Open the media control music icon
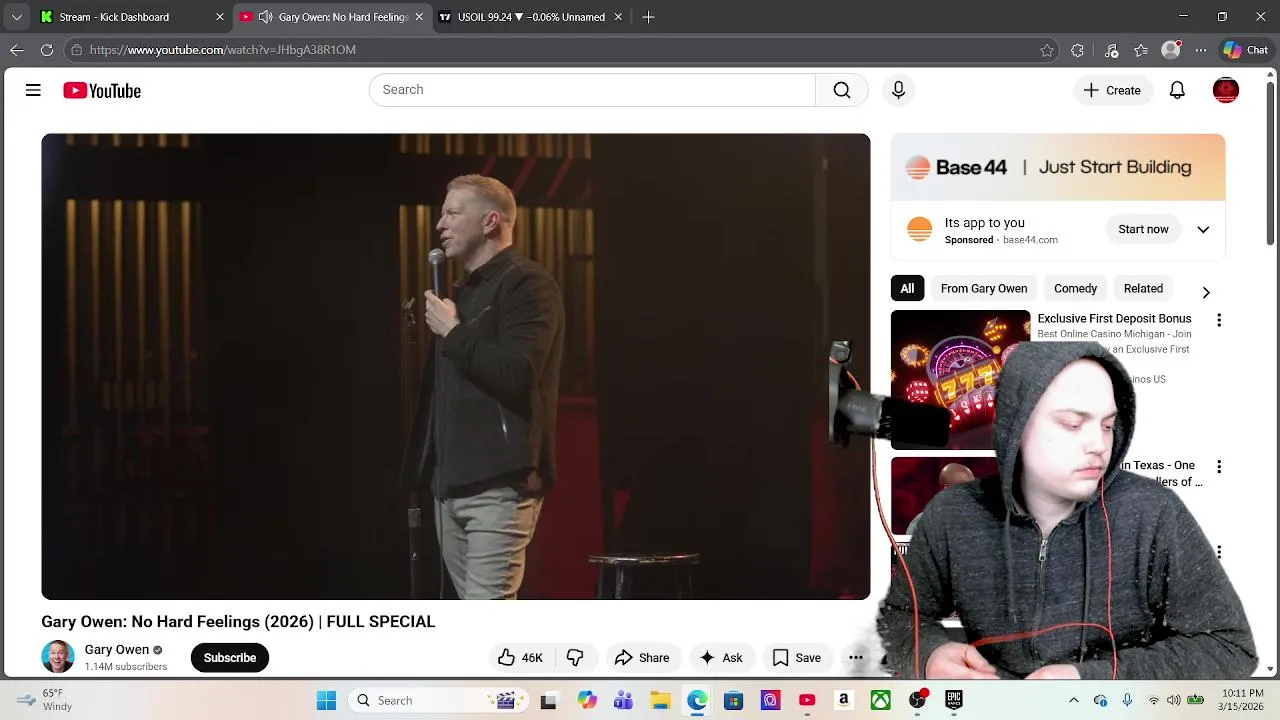The image size is (1280, 720). point(1111,50)
